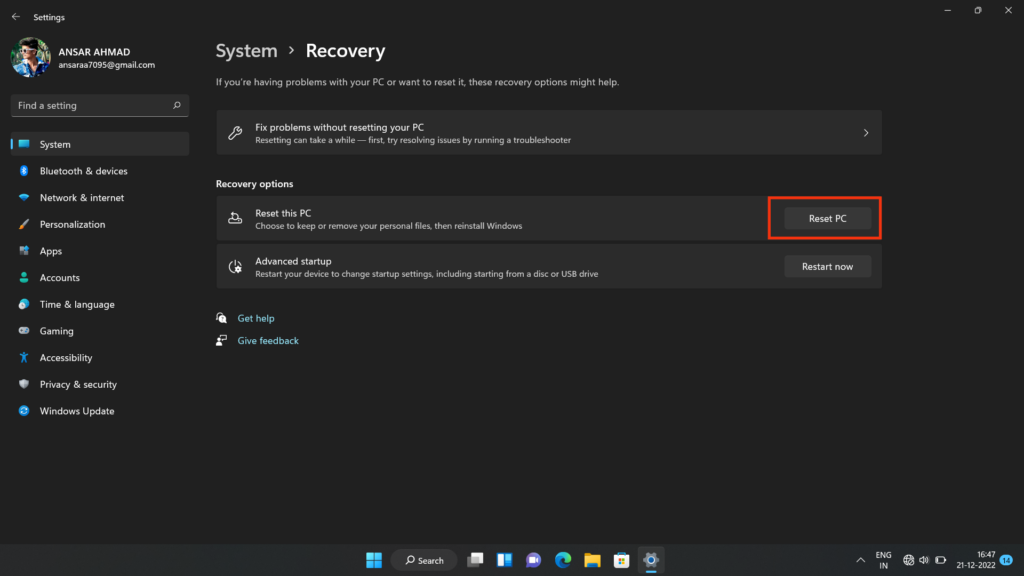
Task: Click the volume speaker tray icon
Action: pos(924,560)
